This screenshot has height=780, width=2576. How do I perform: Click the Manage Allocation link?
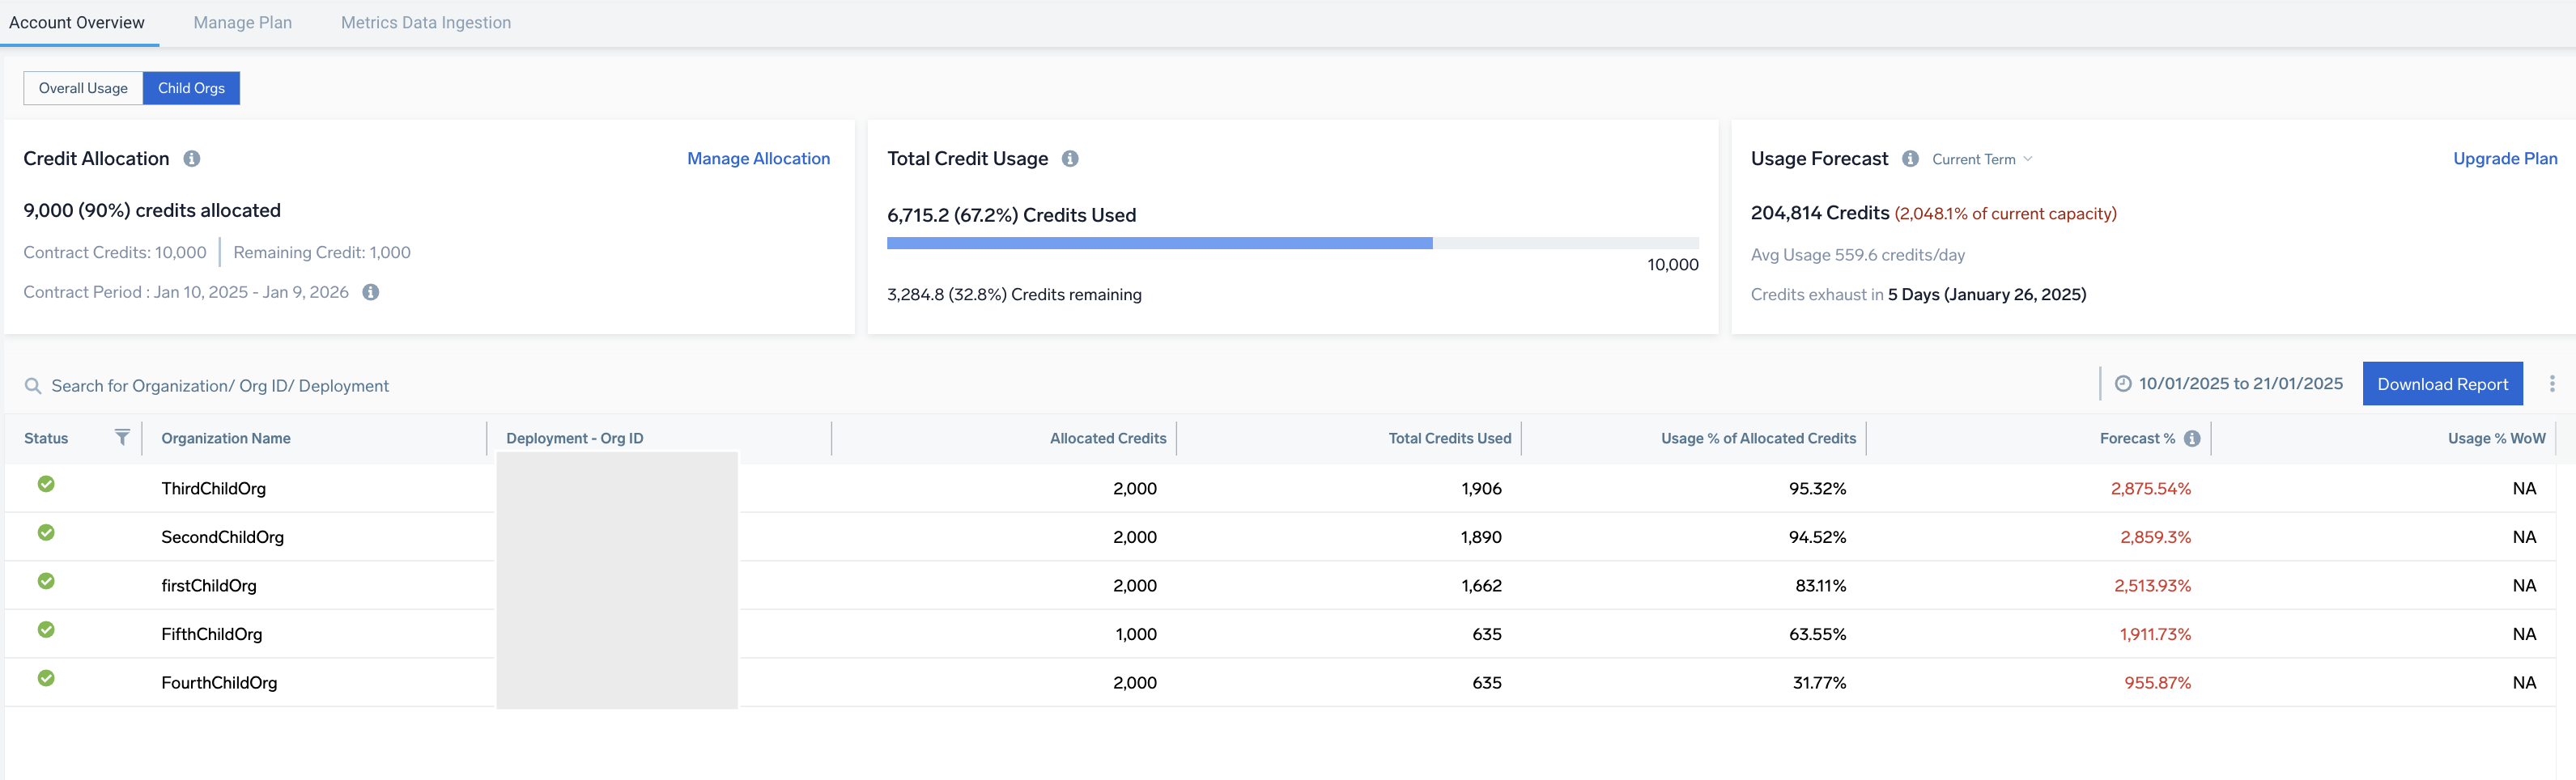758,159
